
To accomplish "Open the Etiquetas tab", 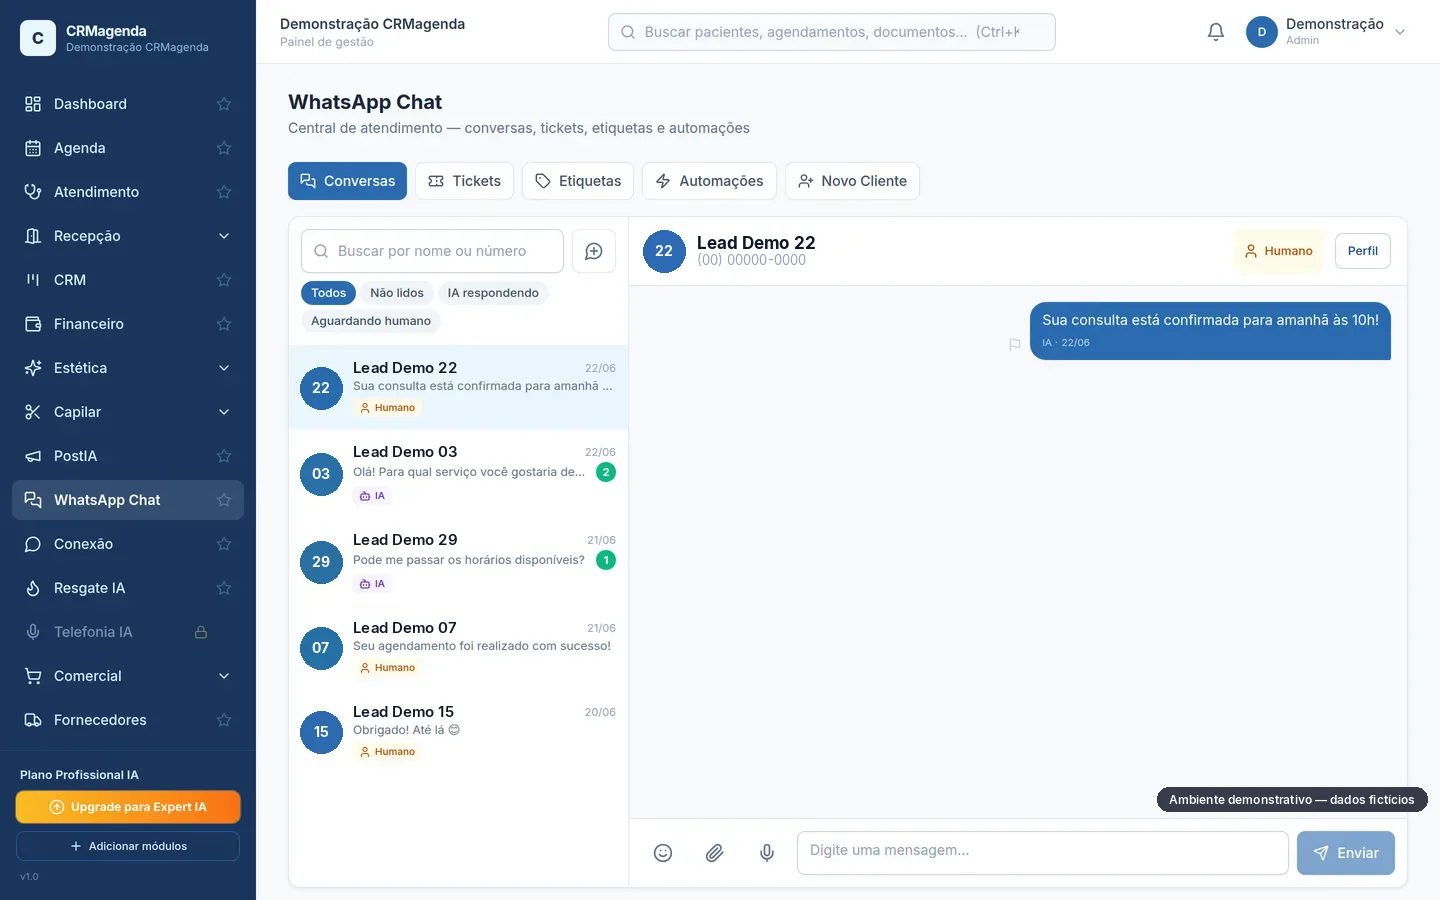I will pyautogui.click(x=578, y=181).
